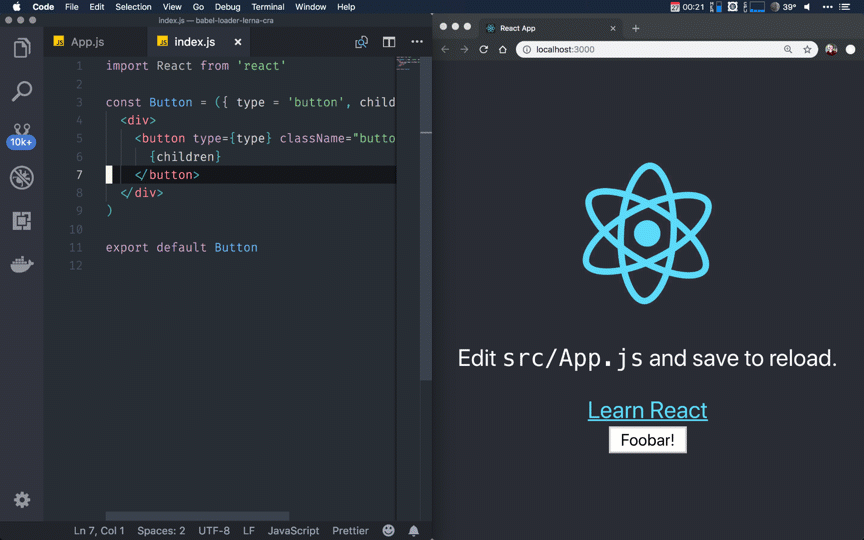Close the index.js editor tab
The width and height of the screenshot is (864, 540).
tap(238, 42)
